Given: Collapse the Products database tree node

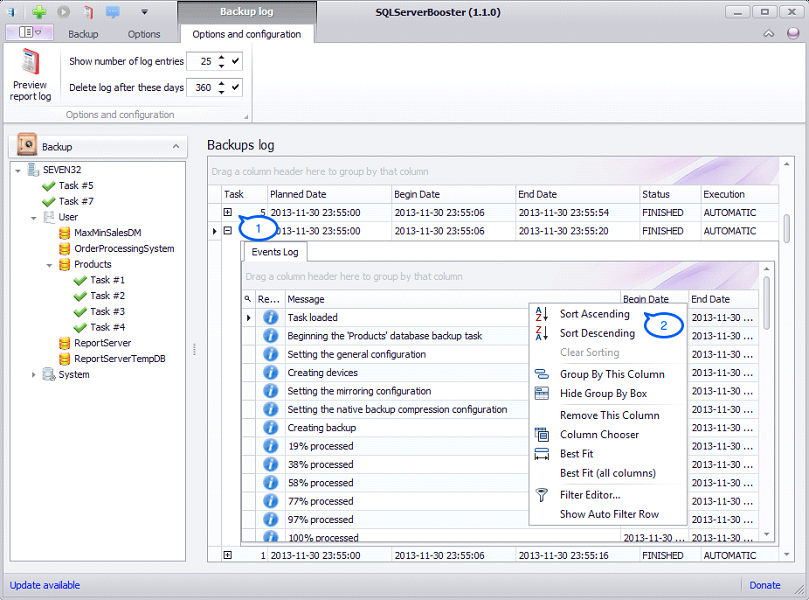Looking at the screenshot, I should pyautogui.click(x=49, y=265).
